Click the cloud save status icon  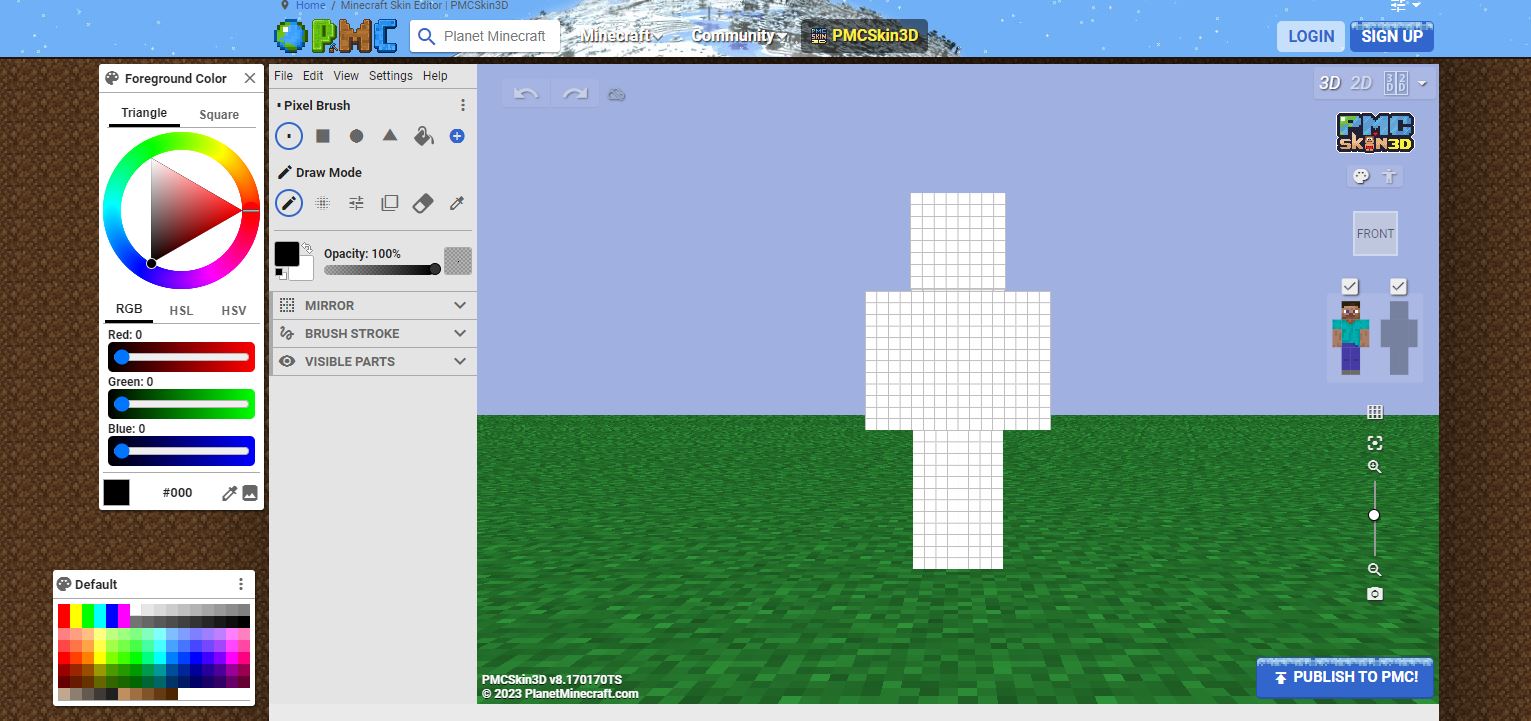[x=617, y=95]
